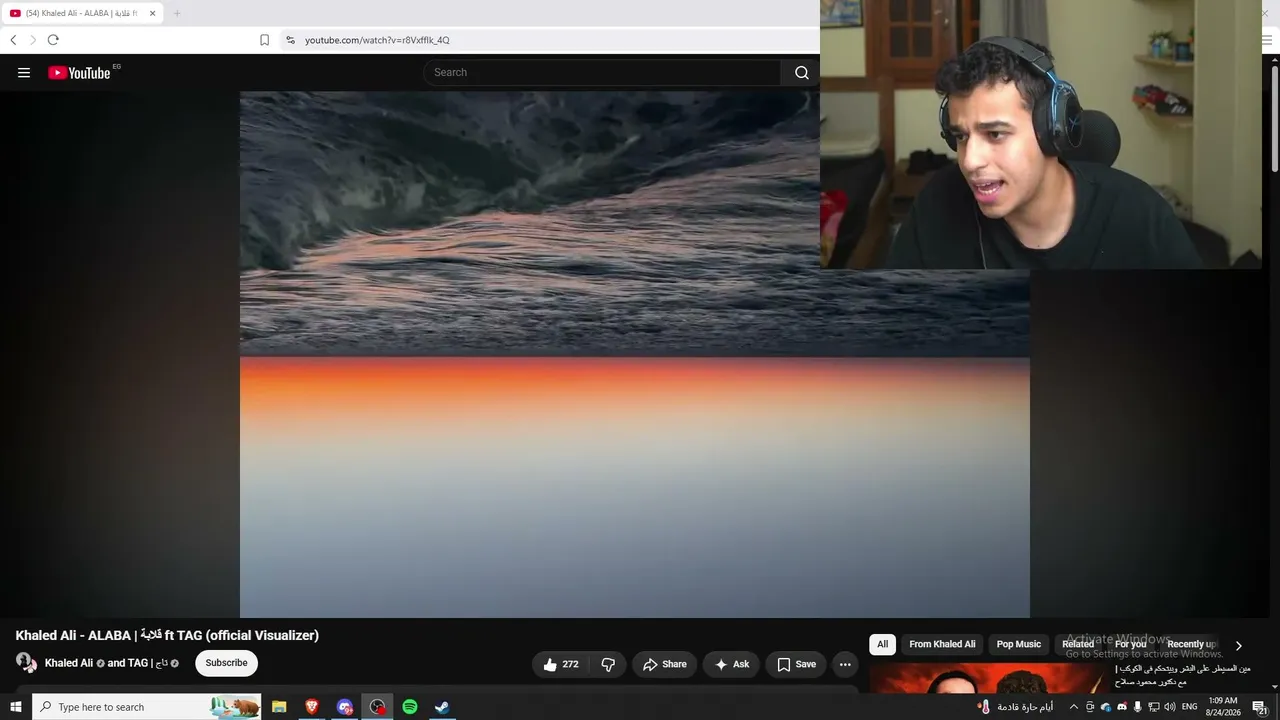The height and width of the screenshot is (720, 1280).
Task: Save the video to a playlist
Action: 796,664
